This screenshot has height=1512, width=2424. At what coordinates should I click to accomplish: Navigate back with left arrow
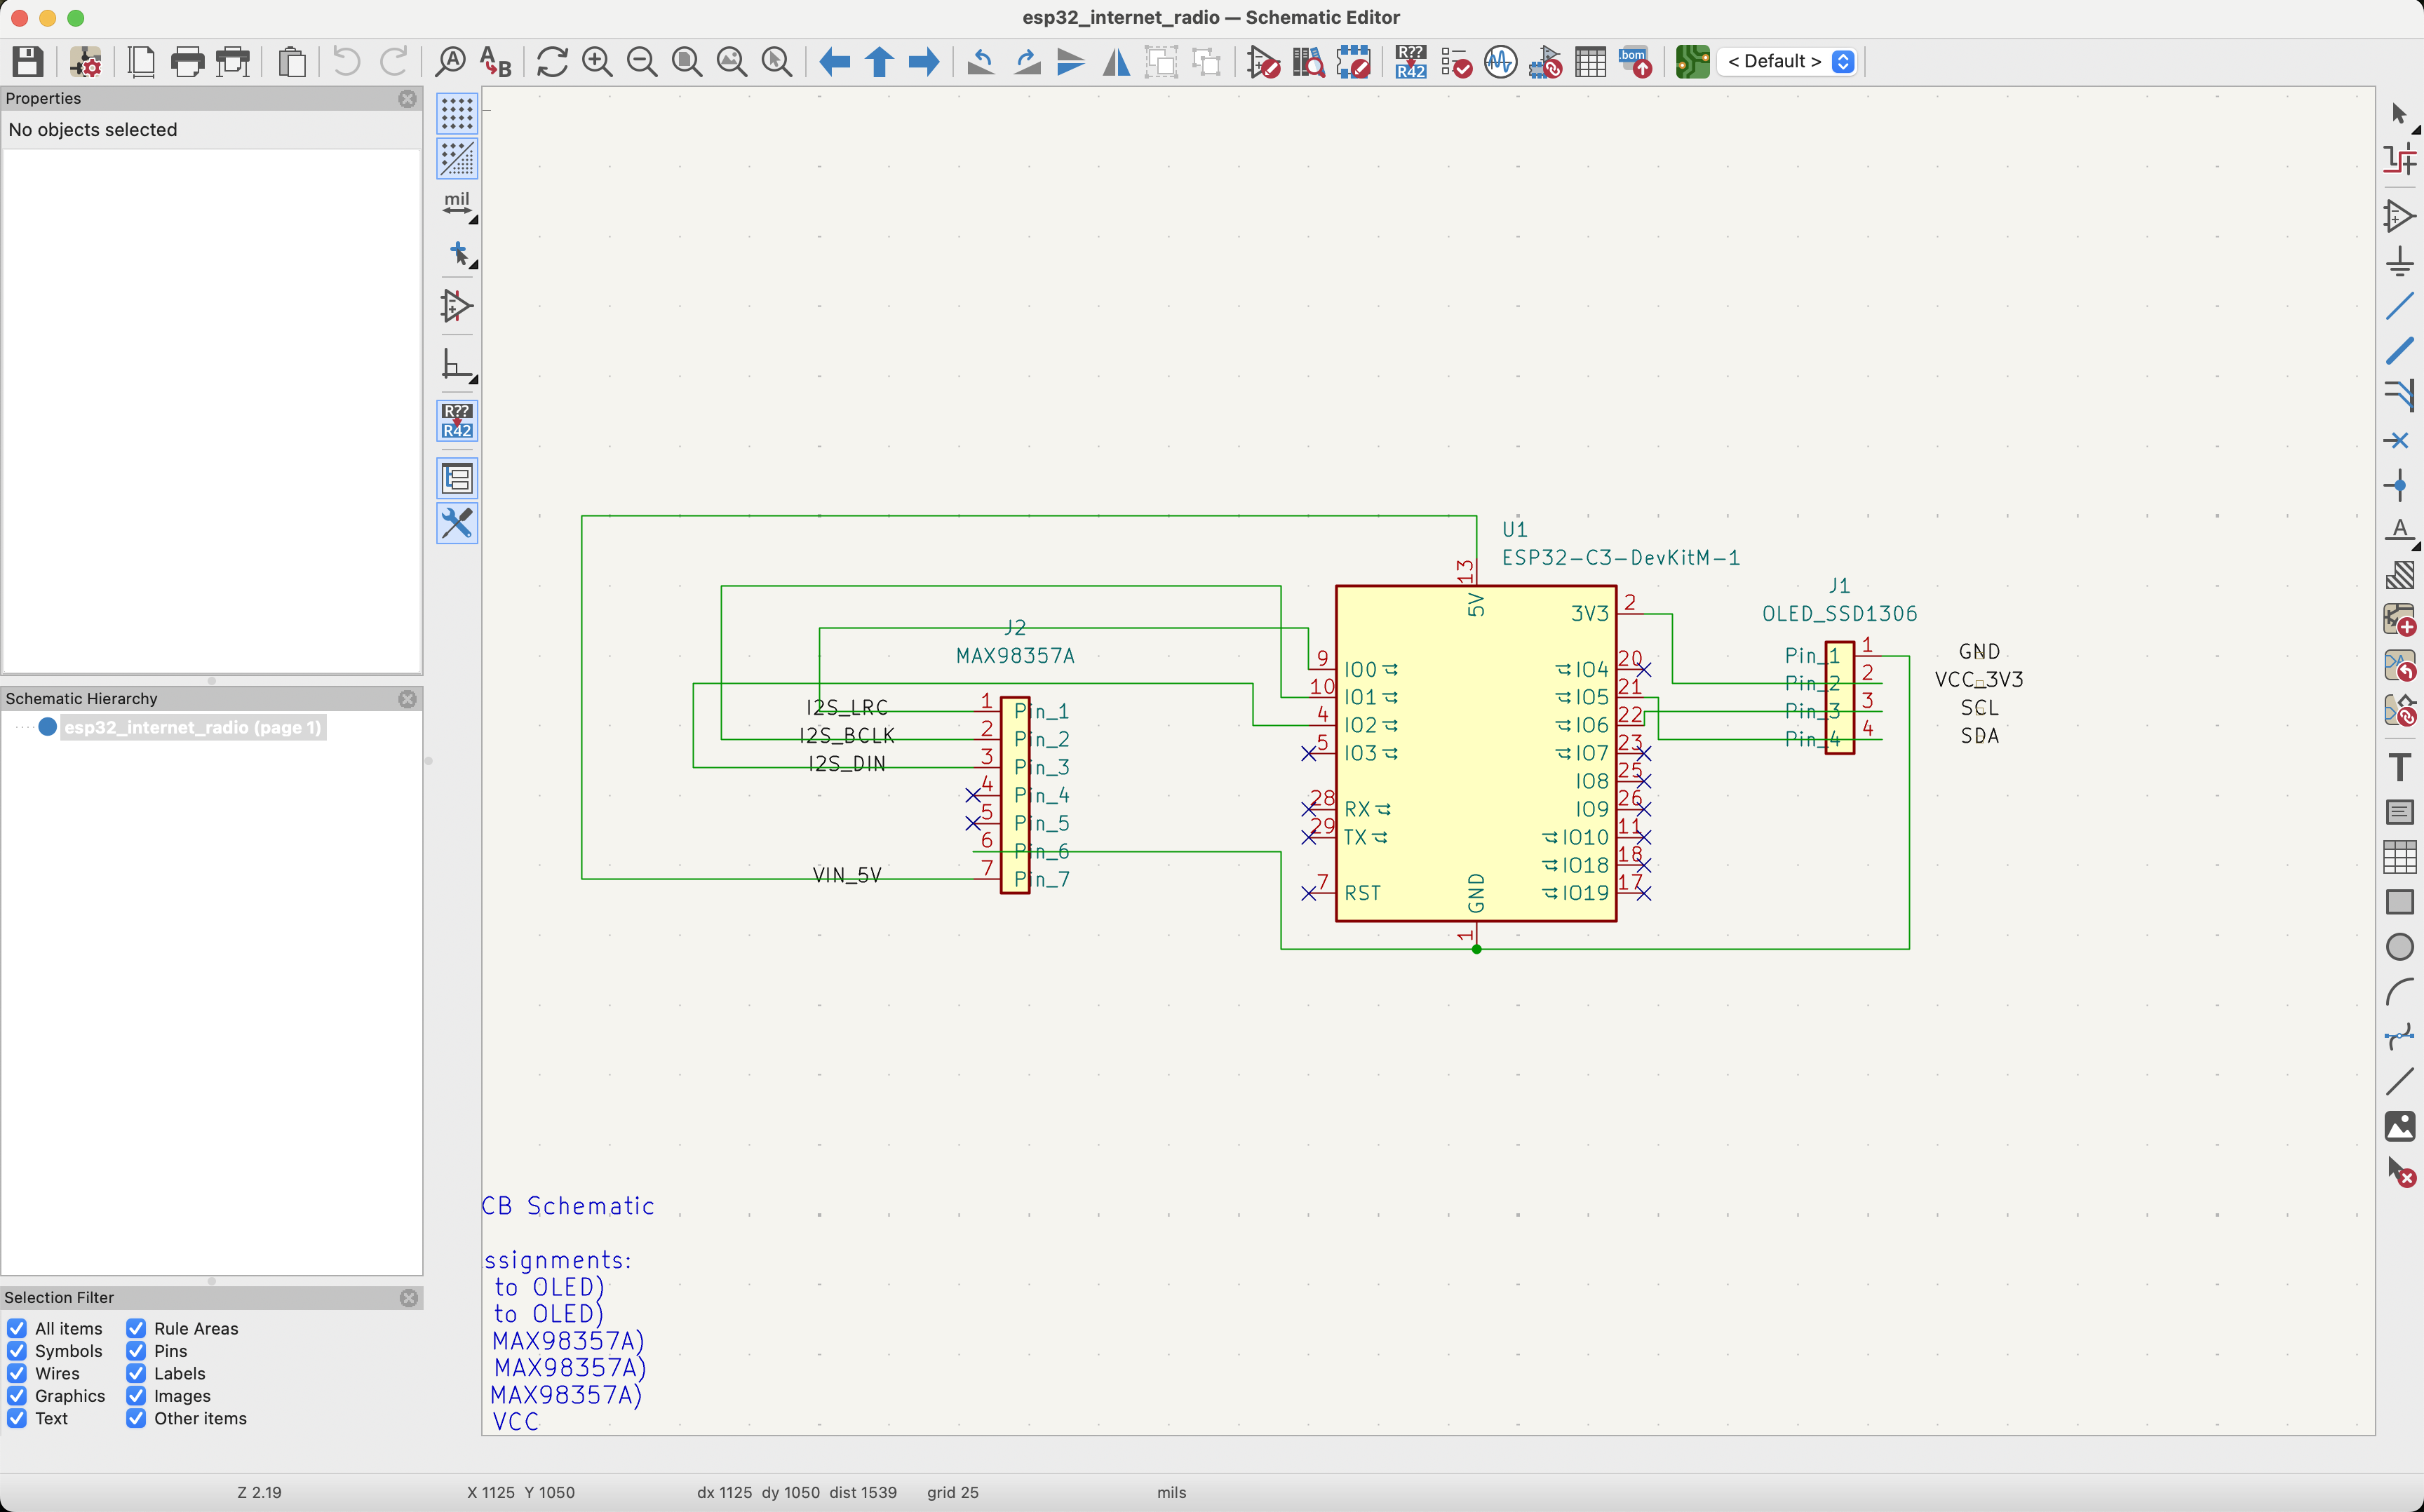(x=834, y=62)
